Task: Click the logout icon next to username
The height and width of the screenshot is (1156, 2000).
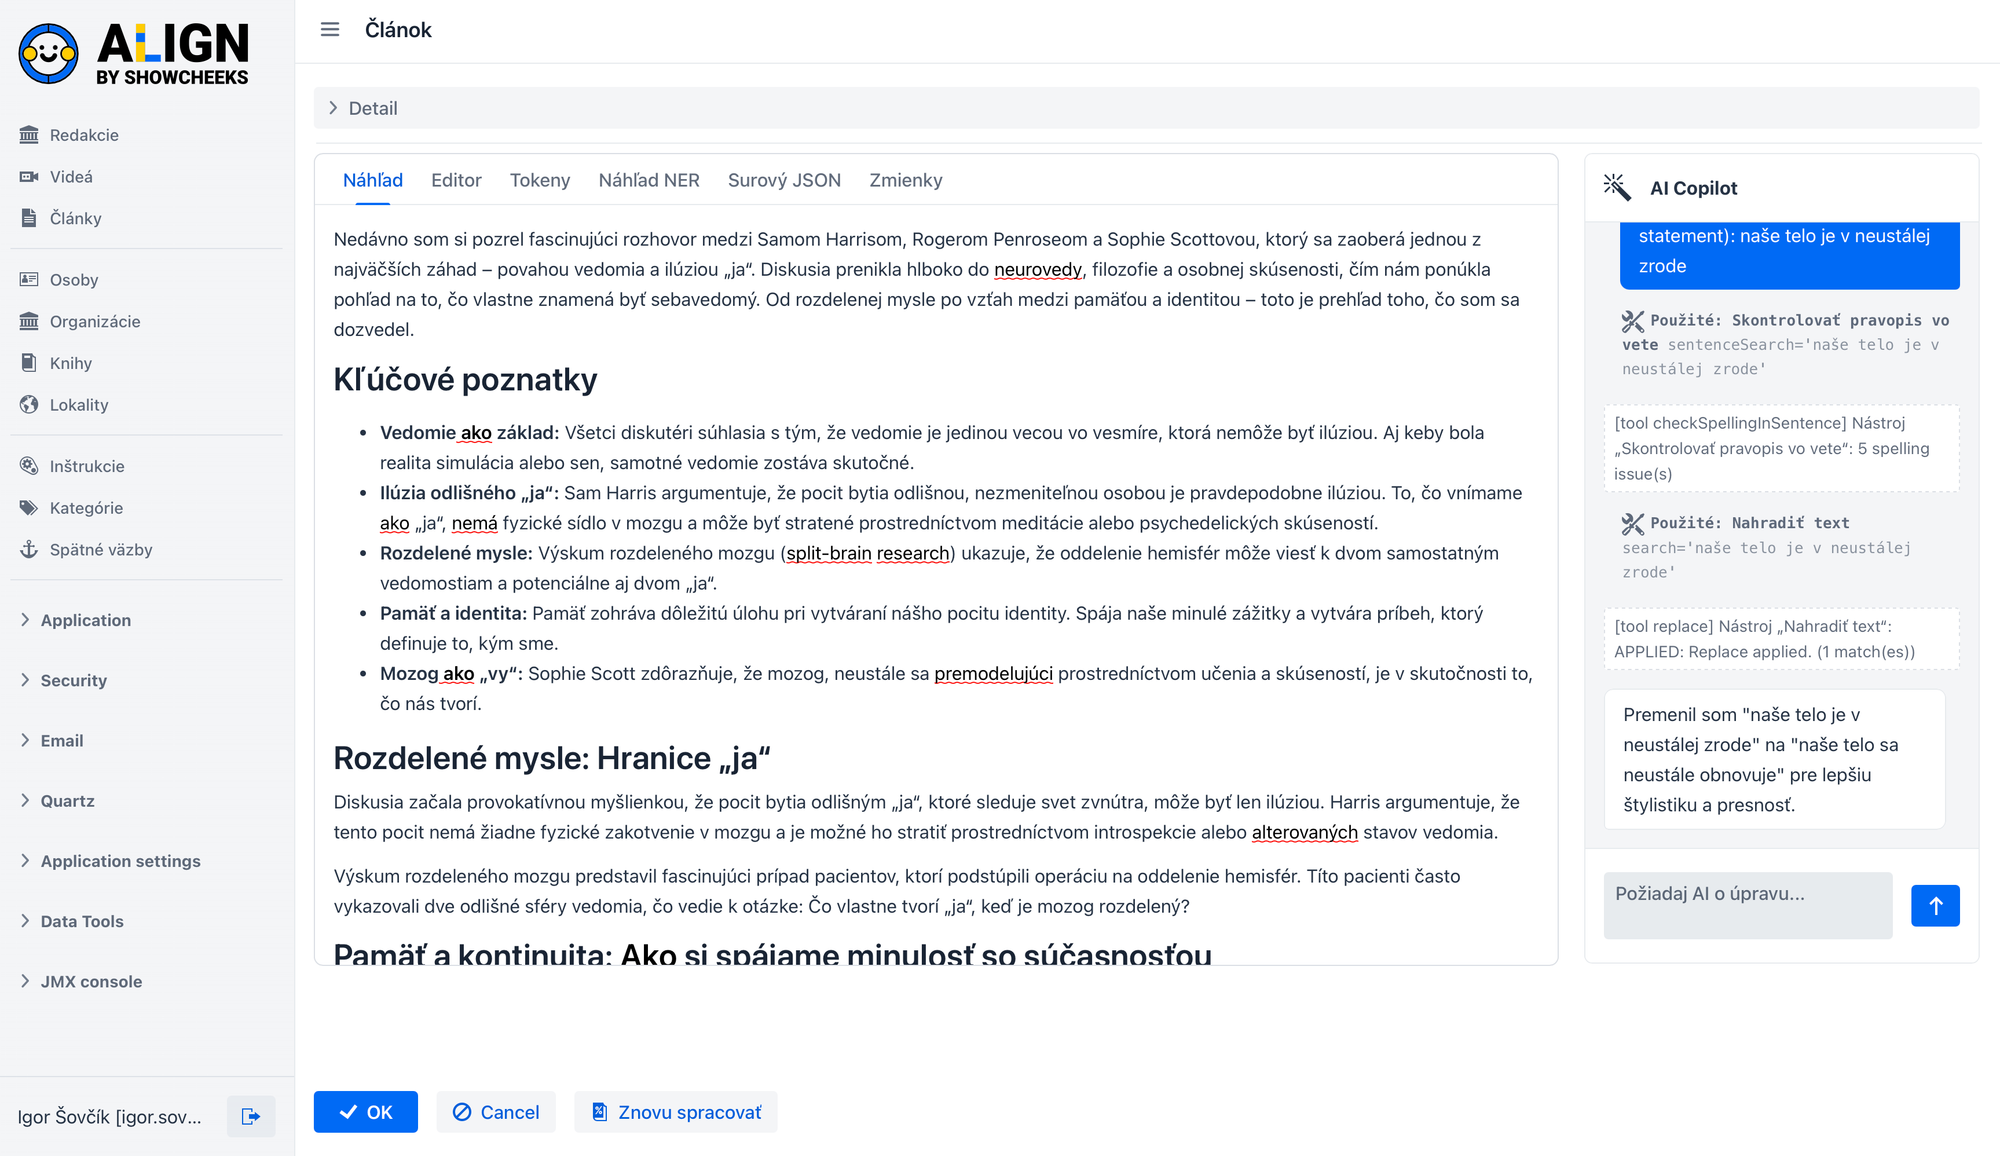Action: (251, 1116)
